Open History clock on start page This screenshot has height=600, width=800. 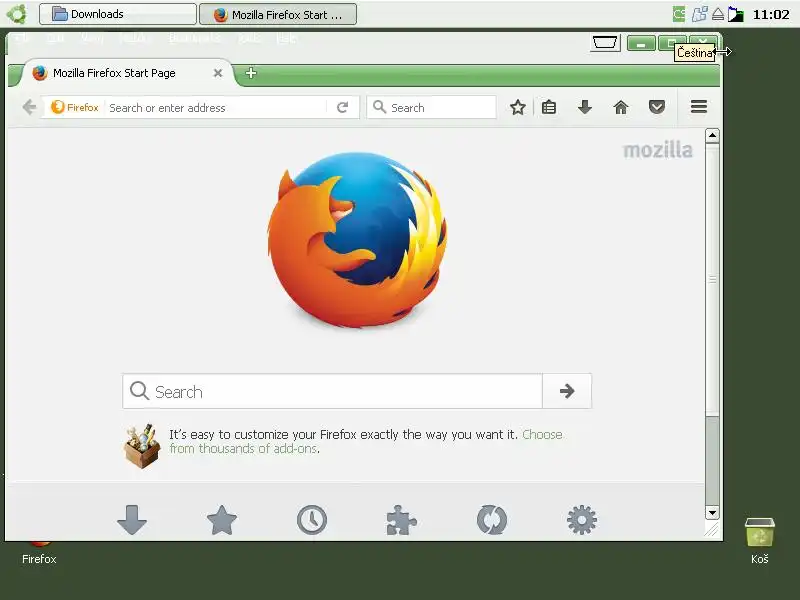[x=312, y=520]
